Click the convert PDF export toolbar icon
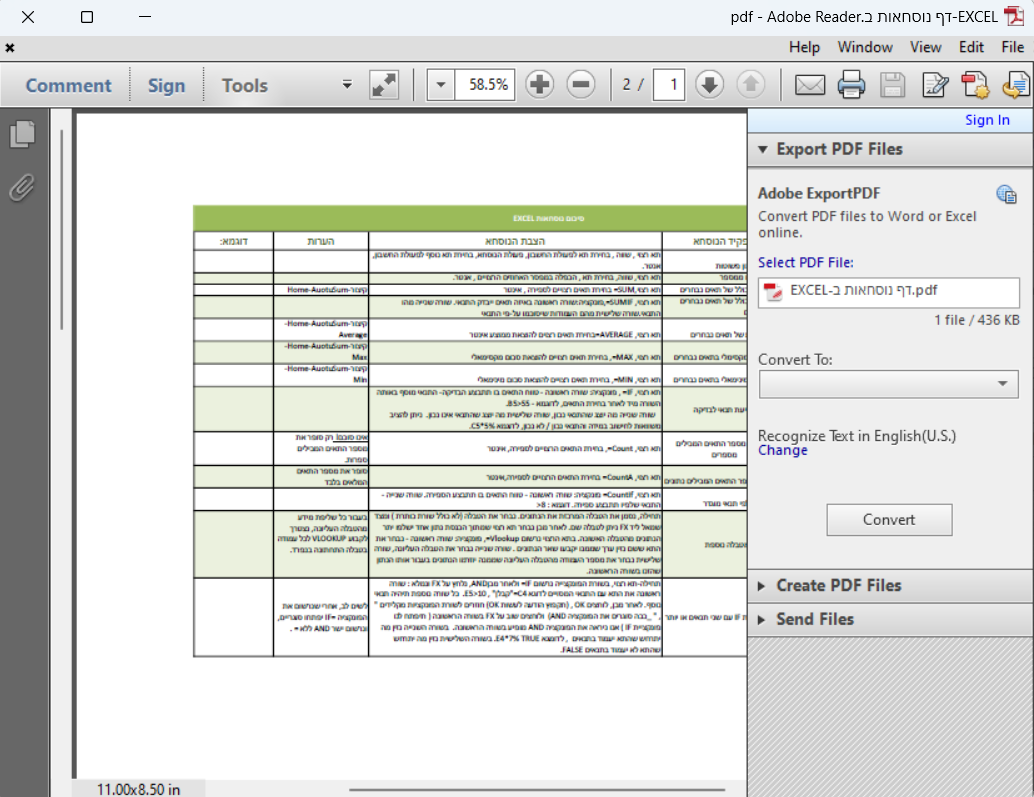Viewport: 1034px width, 797px height. pos(1016,85)
